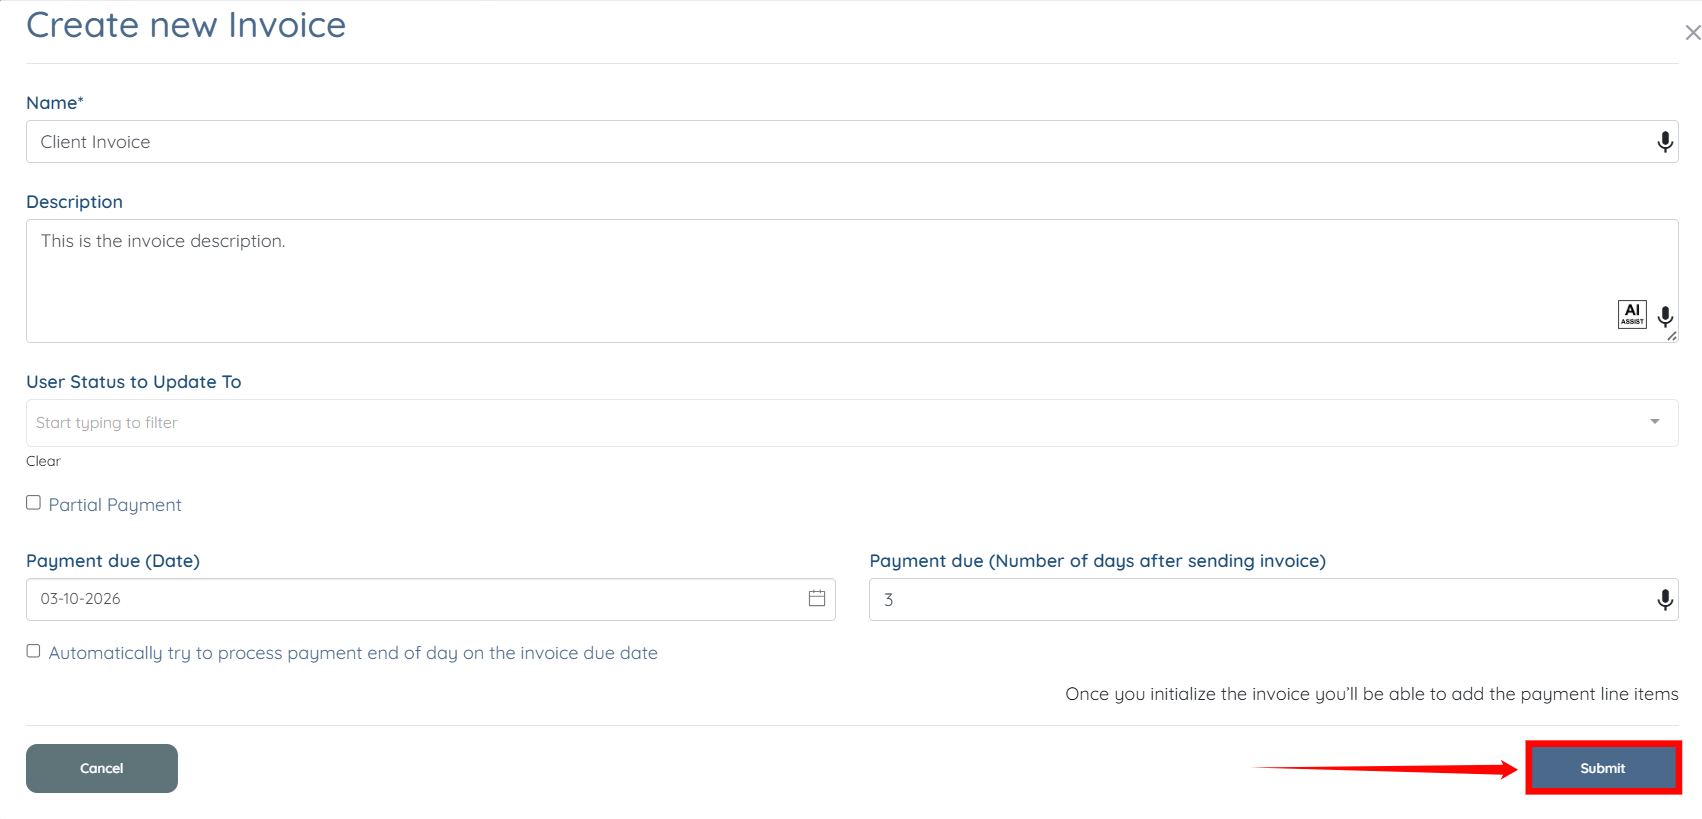Click the Description field microphone icon

[x=1664, y=316]
